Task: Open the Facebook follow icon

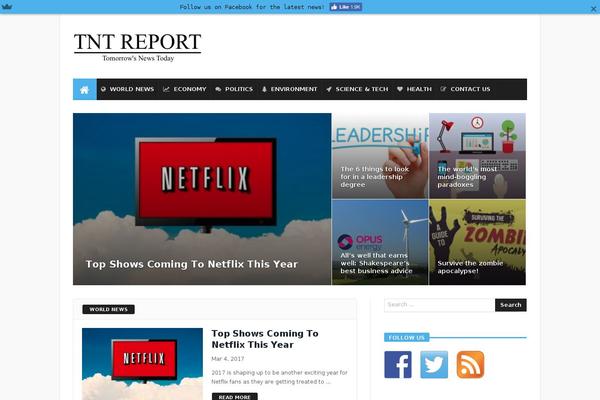Action: tap(398, 364)
